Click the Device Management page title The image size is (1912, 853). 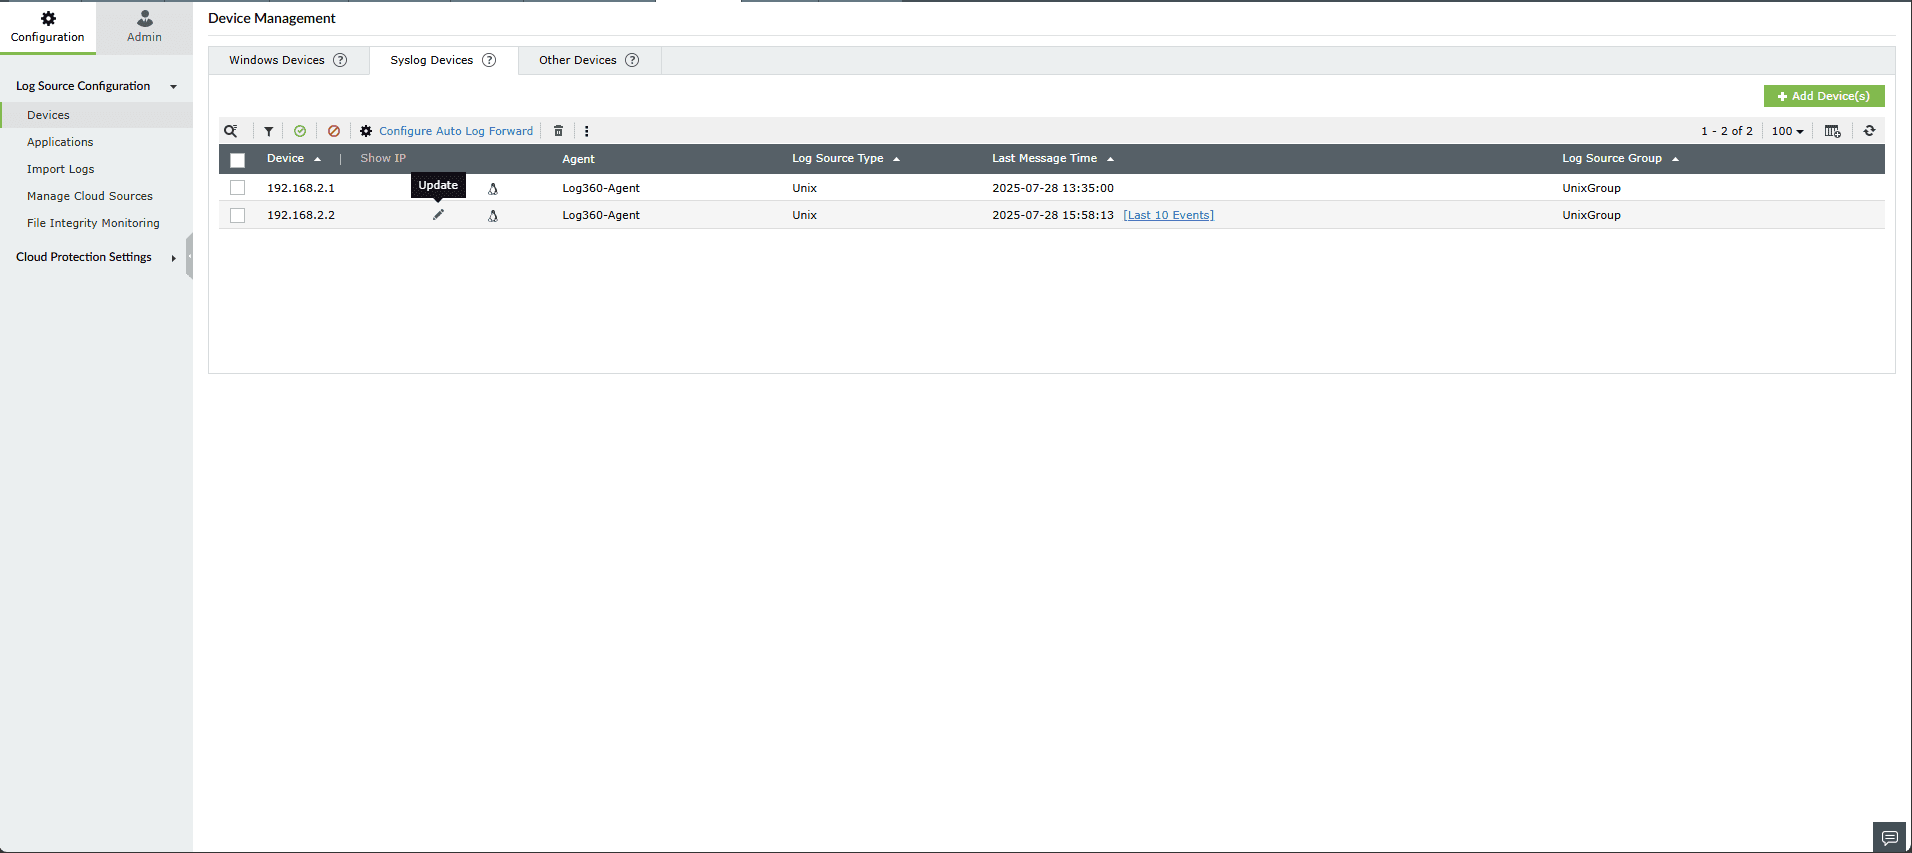(272, 18)
